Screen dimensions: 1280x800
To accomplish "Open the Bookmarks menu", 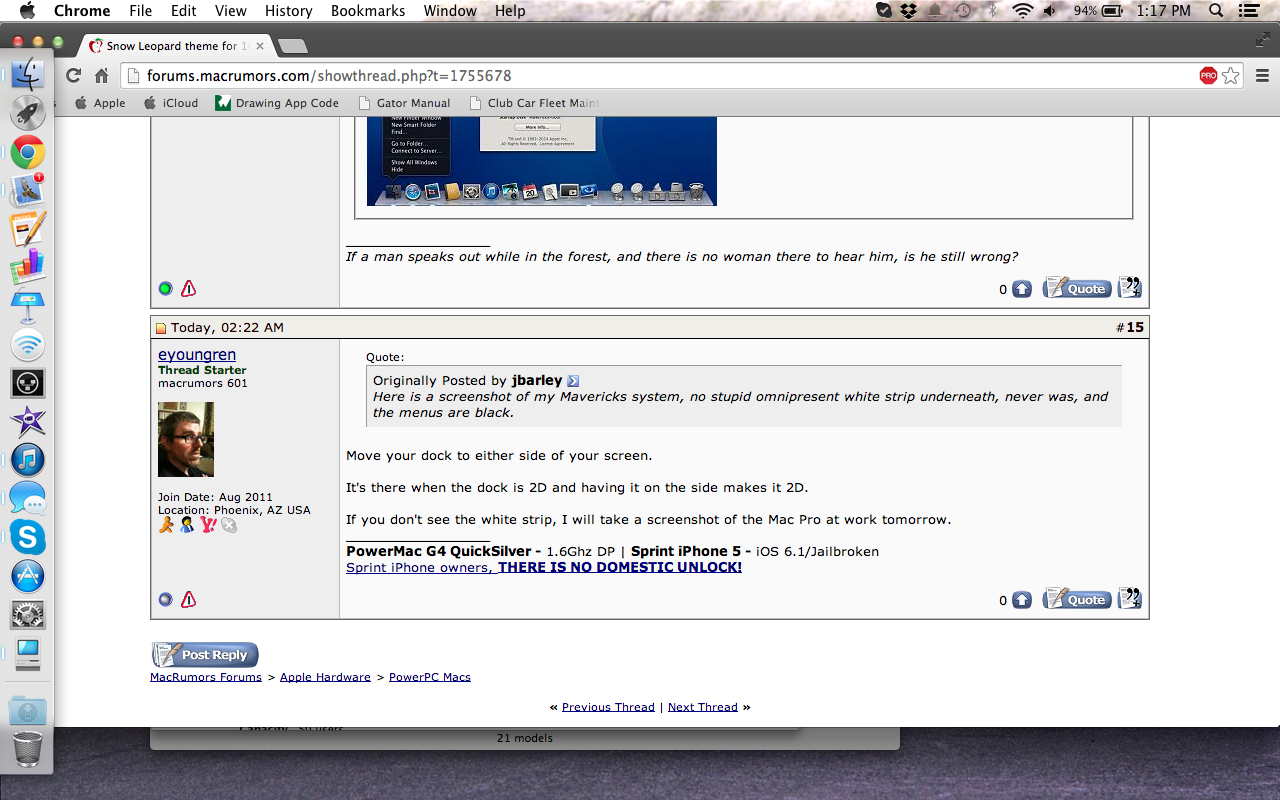I will pos(368,11).
